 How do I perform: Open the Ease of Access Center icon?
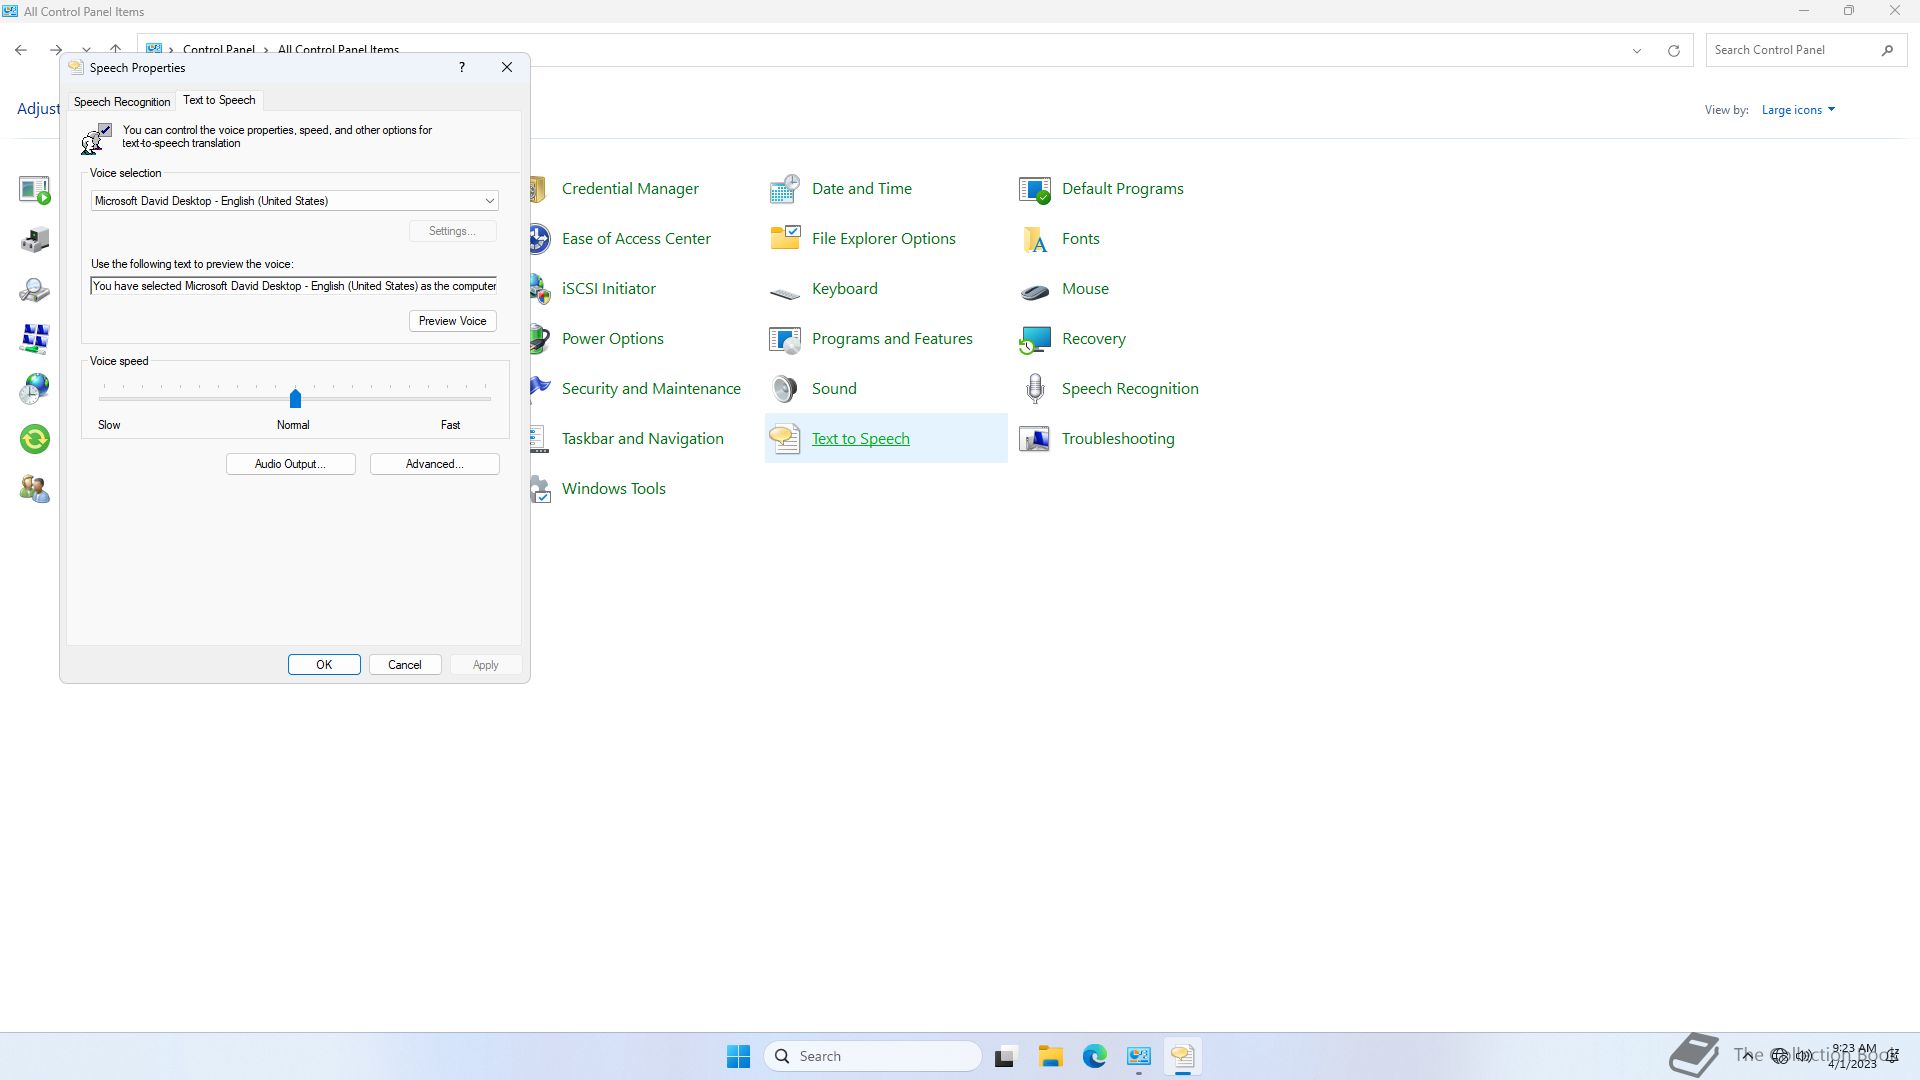point(540,238)
